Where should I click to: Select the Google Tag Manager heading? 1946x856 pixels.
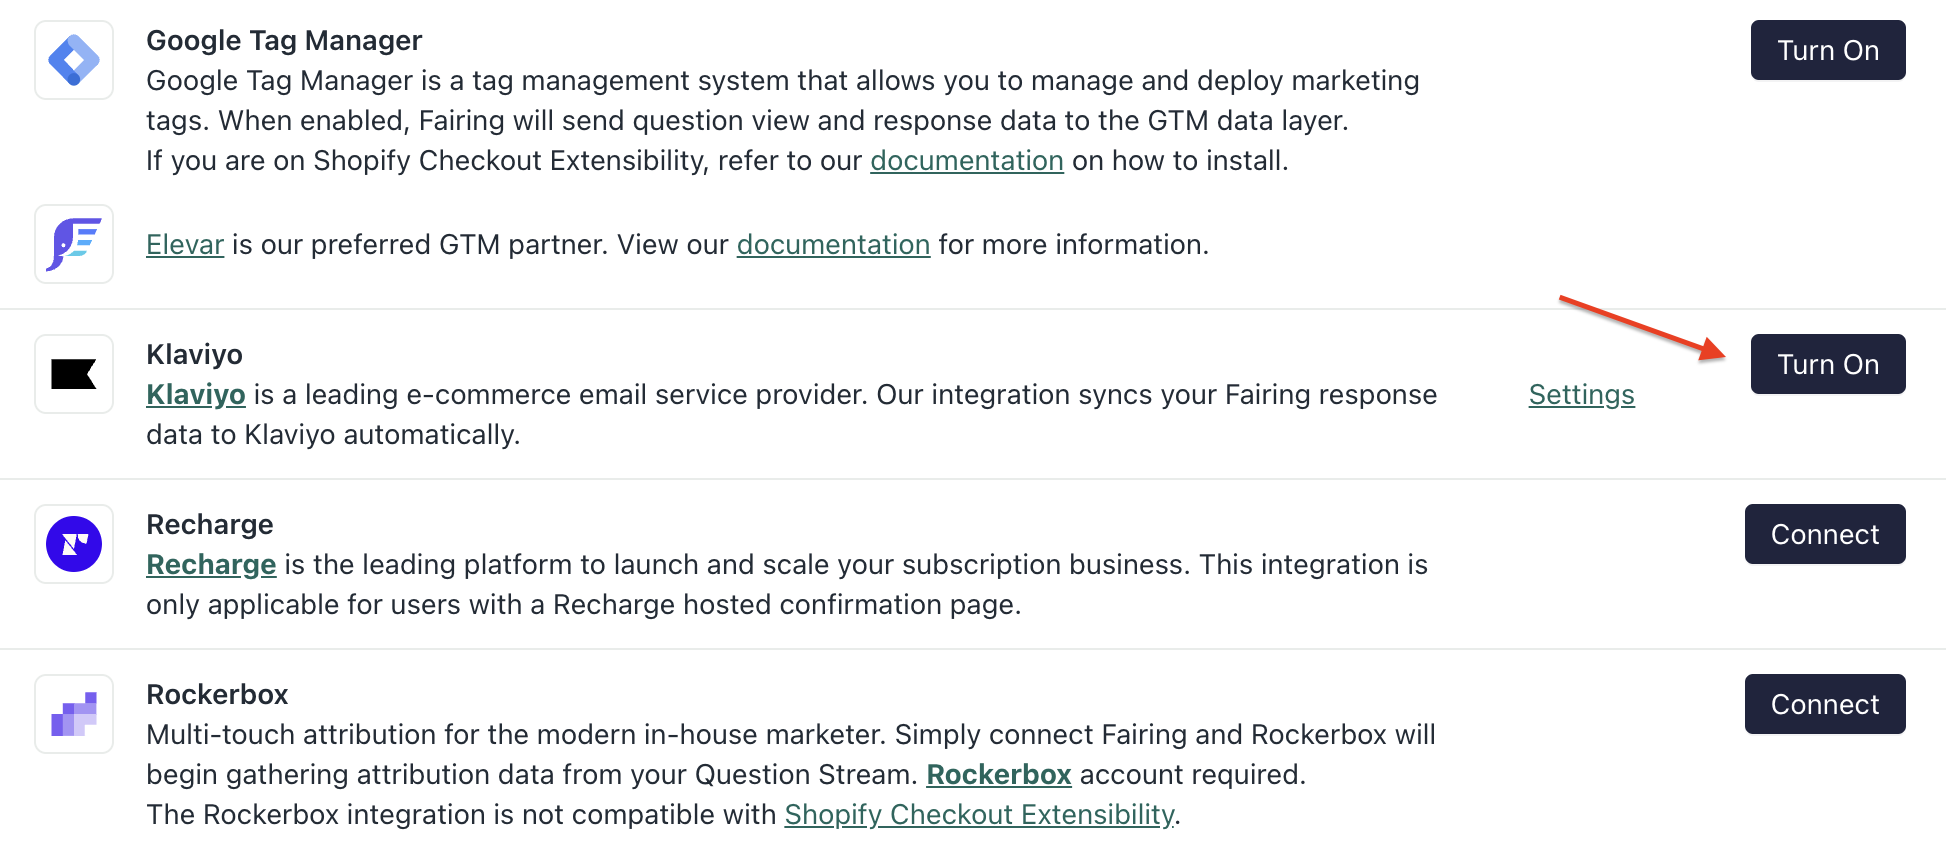pos(284,41)
